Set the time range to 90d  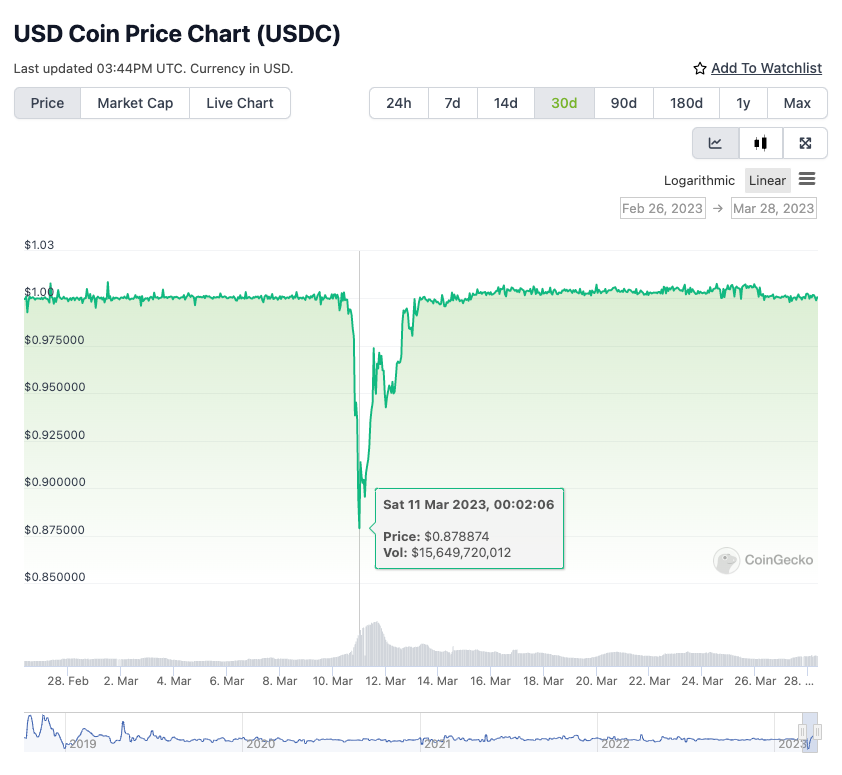click(x=624, y=103)
